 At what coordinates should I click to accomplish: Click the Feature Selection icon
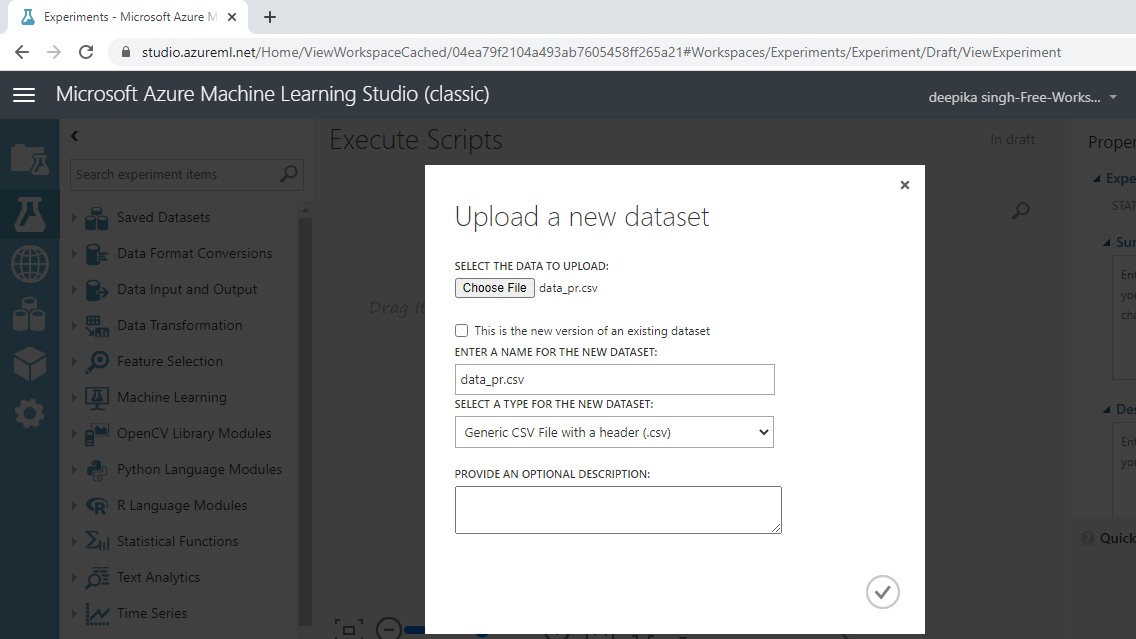(x=96, y=362)
